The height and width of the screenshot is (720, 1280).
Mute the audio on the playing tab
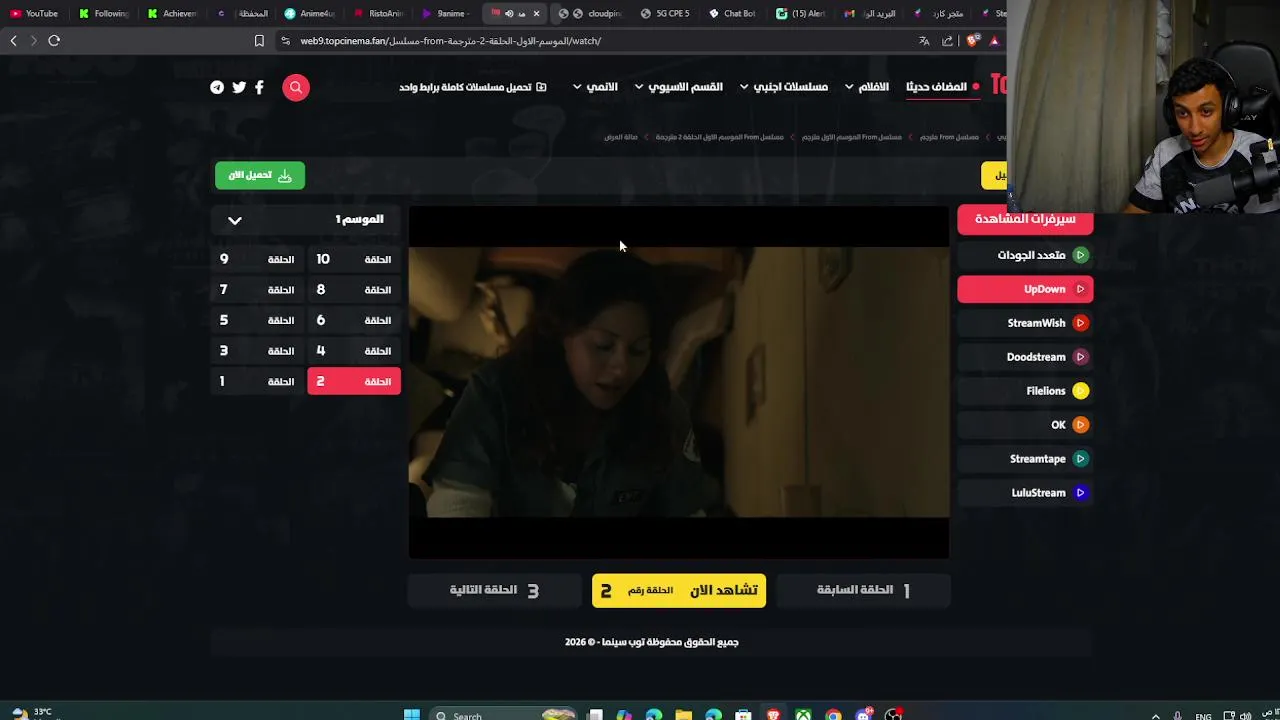(509, 14)
